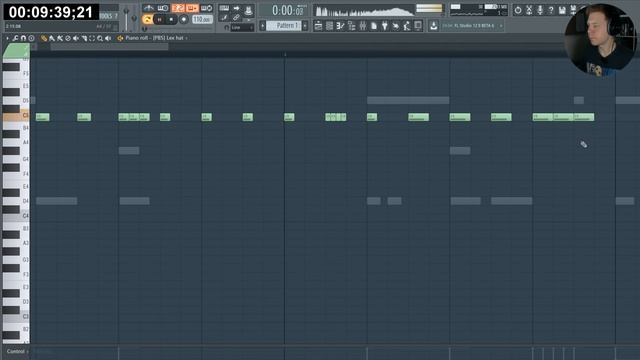The height and width of the screenshot is (360, 640).
Task: Open the piano roll snap magnet menu
Action: pos(23,38)
